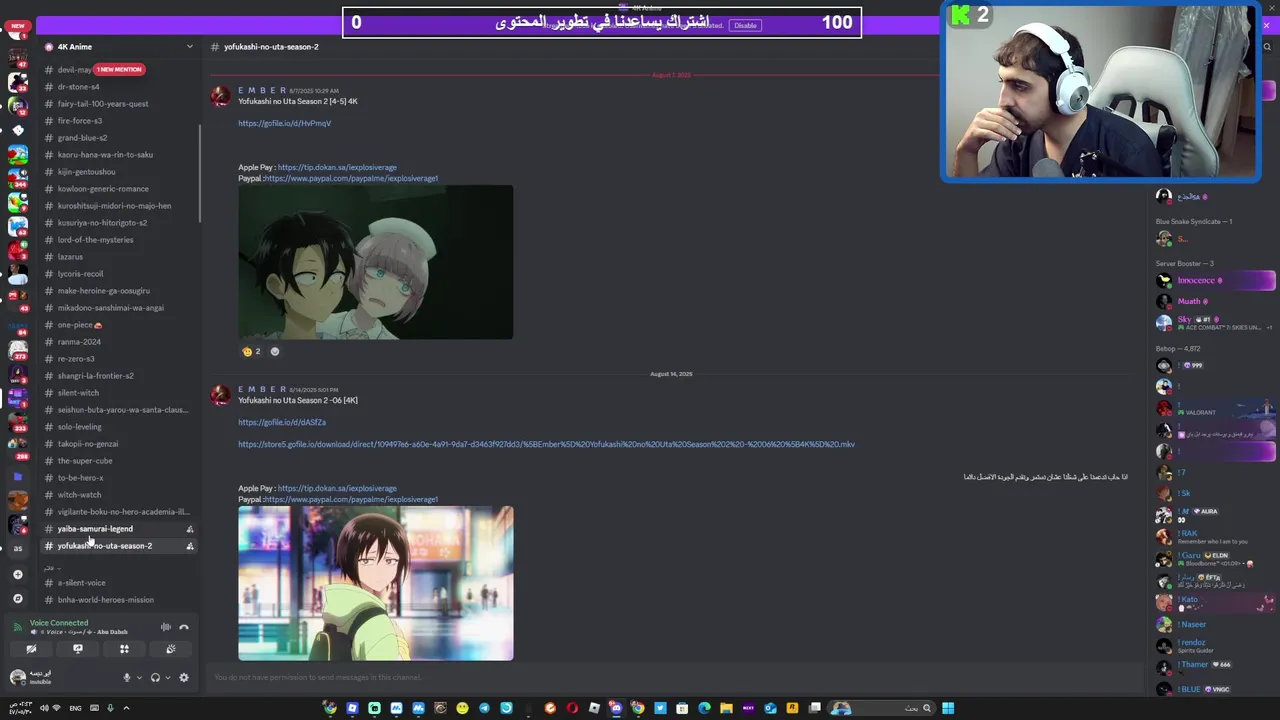Open EMBER's avatar on August 14 message
Viewport: 1280px width, 720px height.
(x=220, y=394)
